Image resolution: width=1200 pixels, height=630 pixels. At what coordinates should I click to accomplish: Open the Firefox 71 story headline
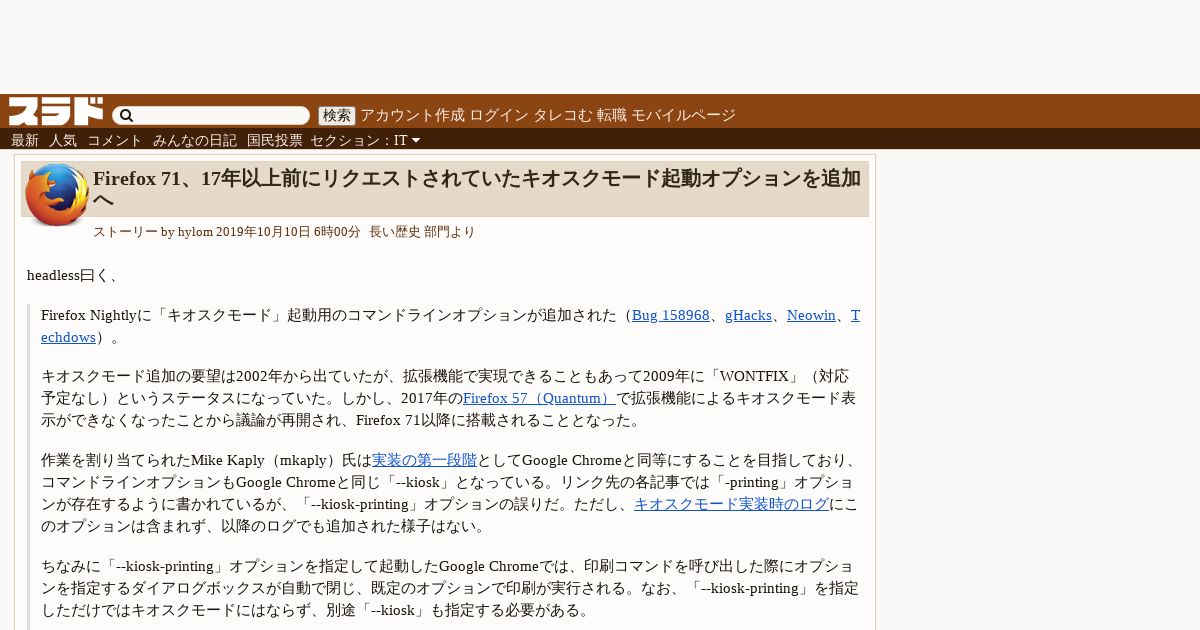[477, 189]
